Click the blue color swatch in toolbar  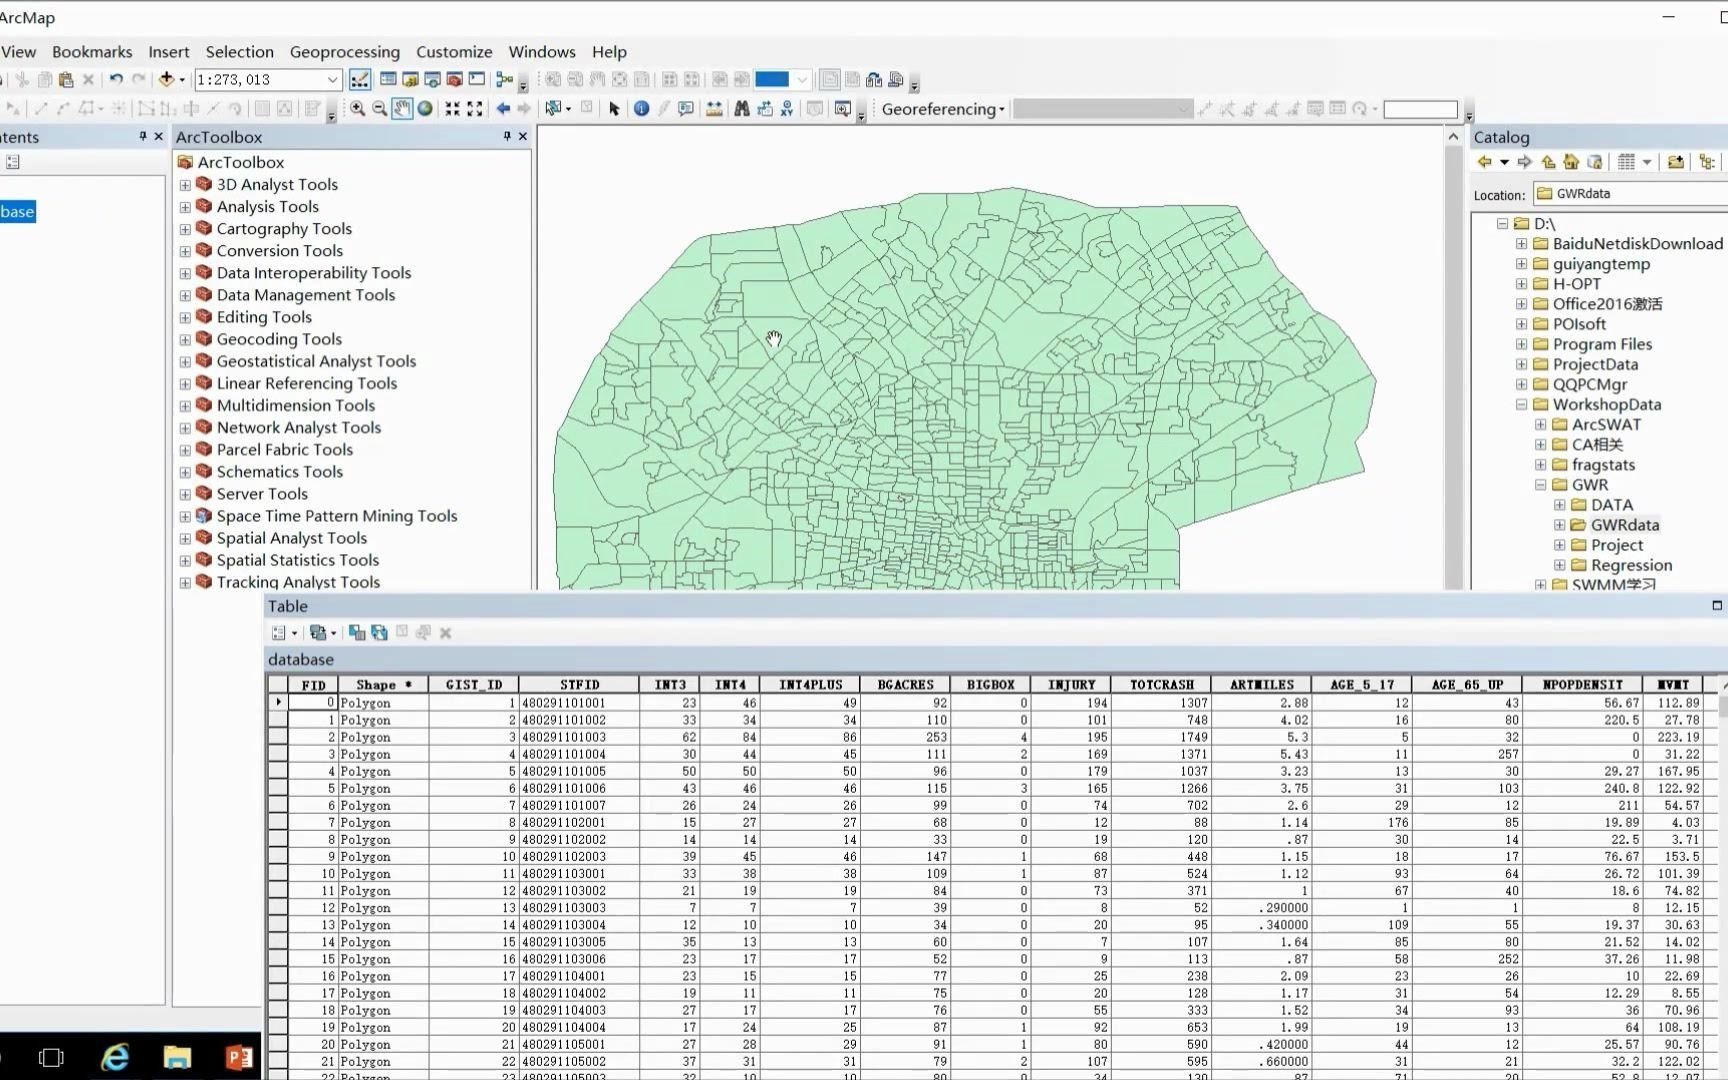pyautogui.click(x=771, y=80)
